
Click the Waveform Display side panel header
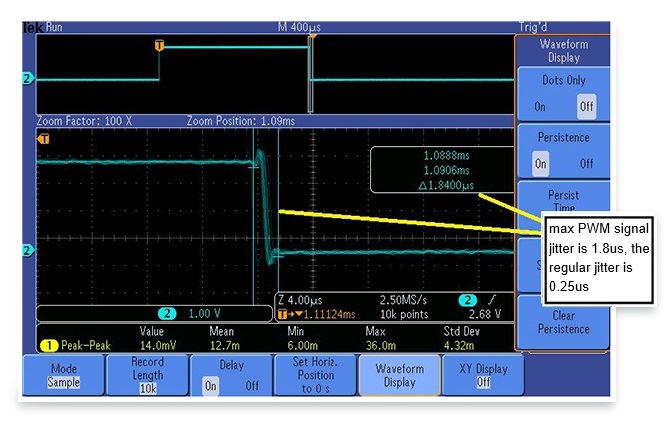click(565, 51)
